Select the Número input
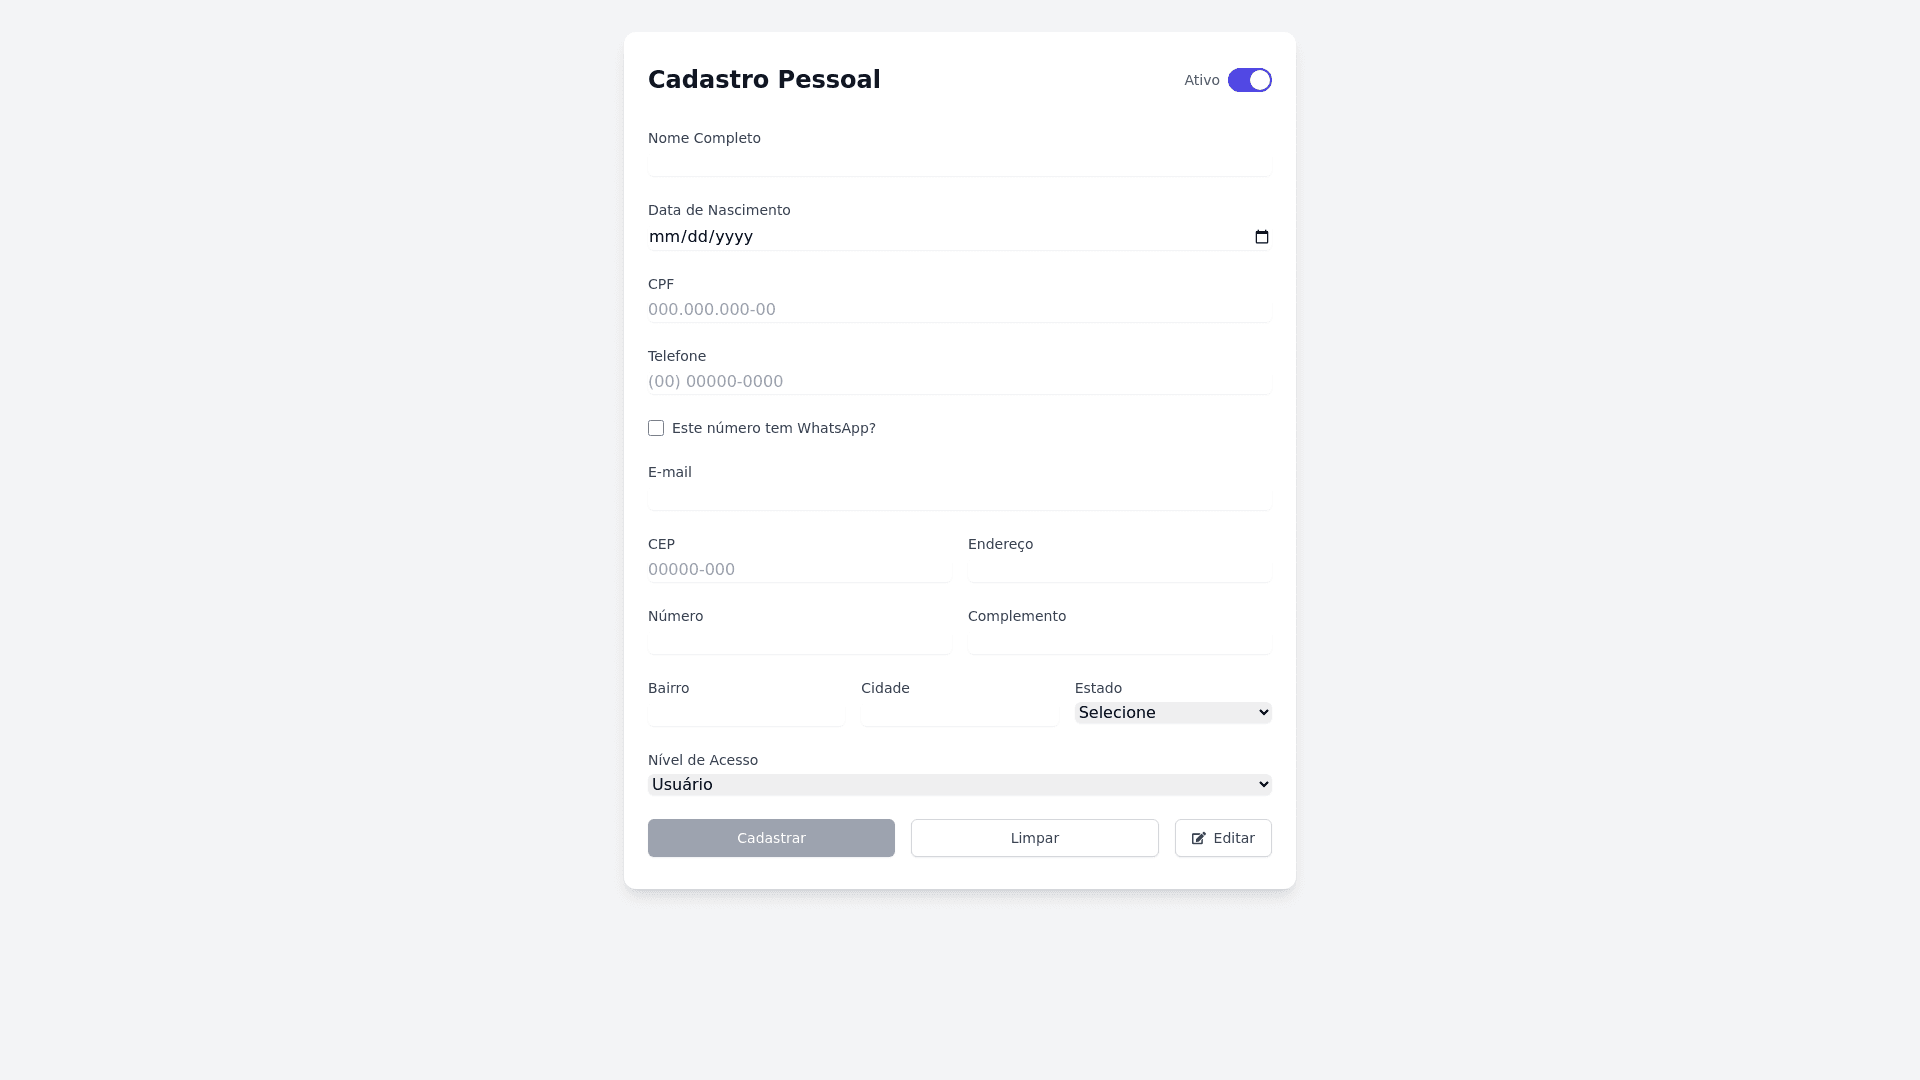 pos(799,642)
